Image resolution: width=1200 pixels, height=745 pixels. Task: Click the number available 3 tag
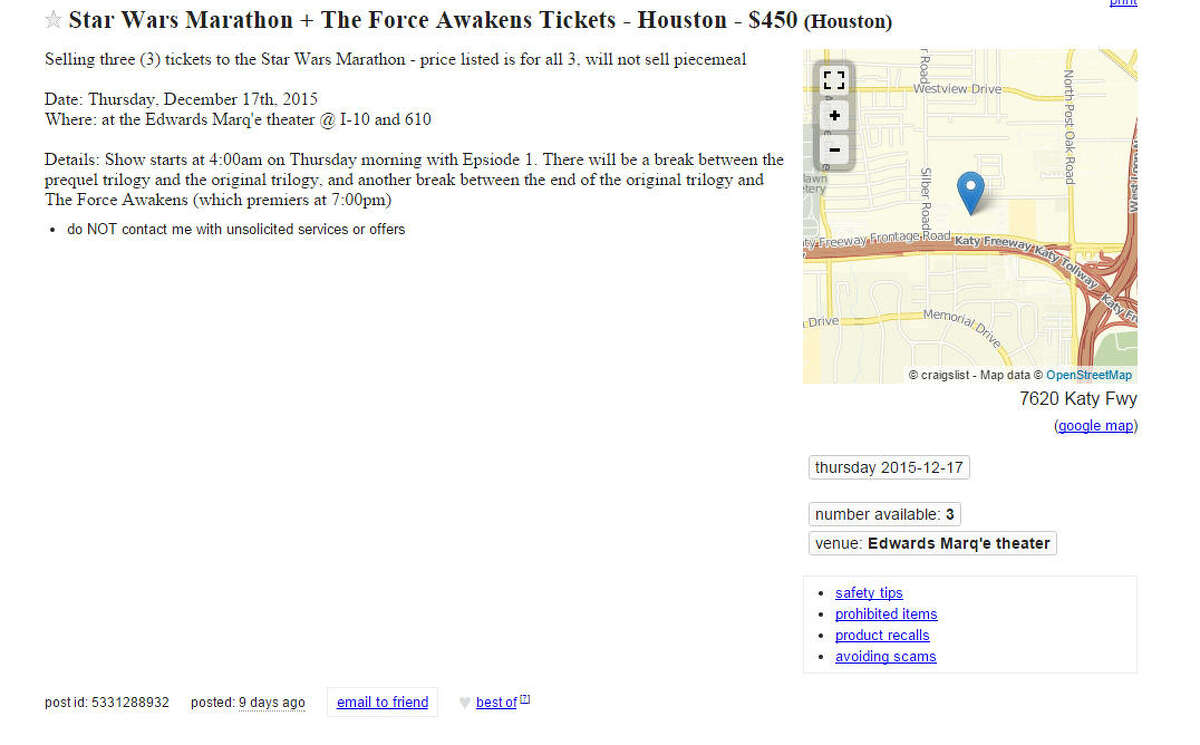point(884,515)
